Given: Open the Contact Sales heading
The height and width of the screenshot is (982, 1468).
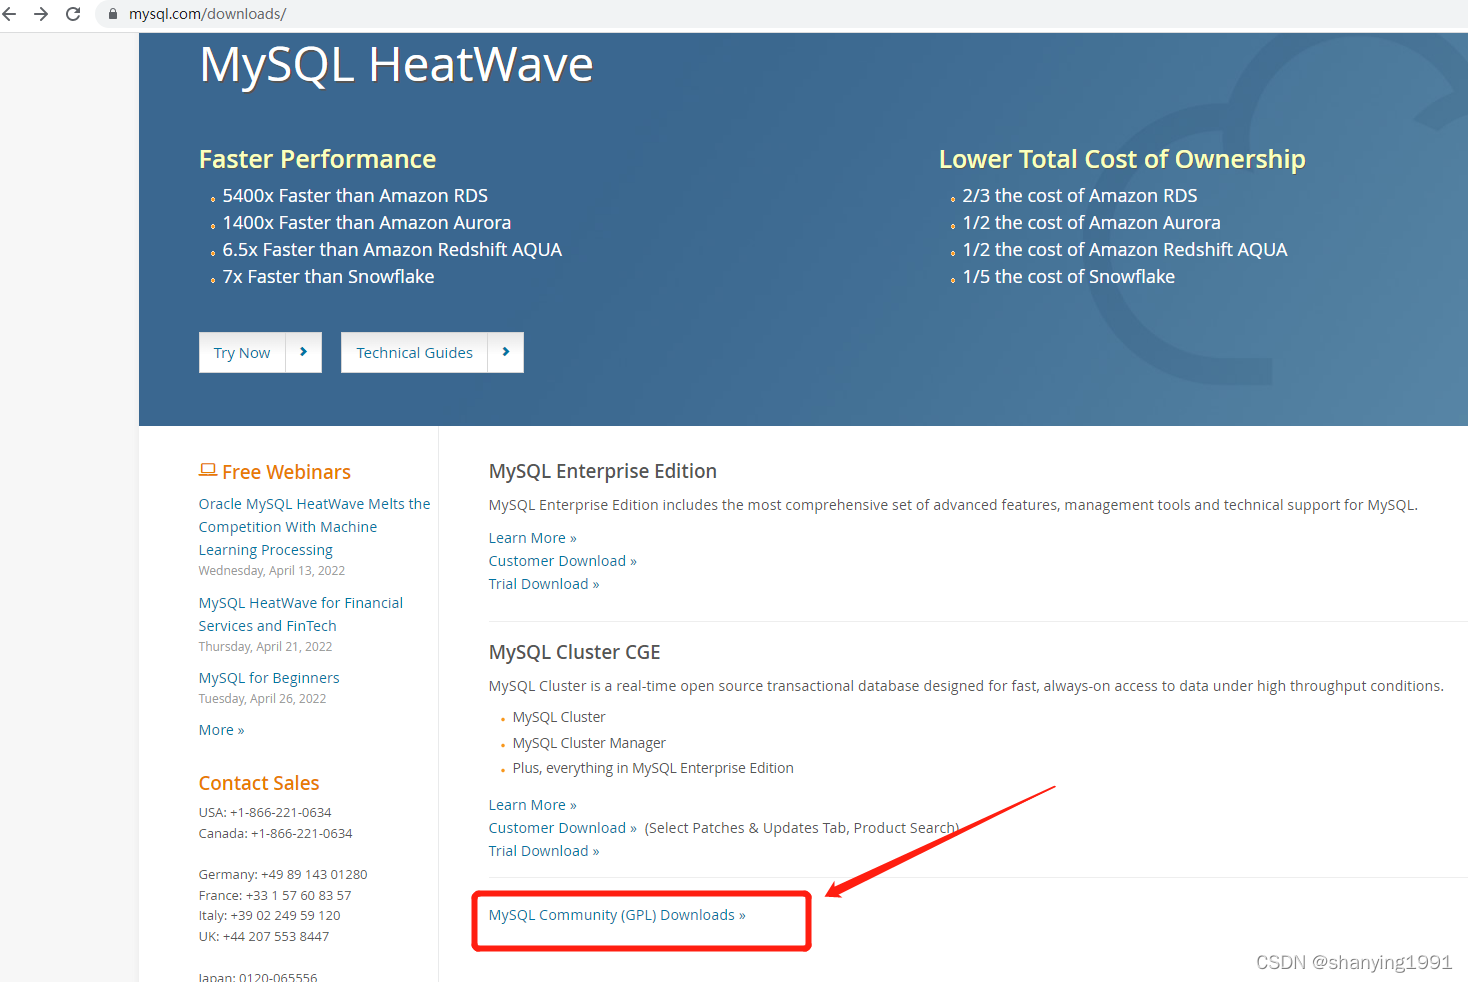Looking at the screenshot, I should [x=259, y=783].
